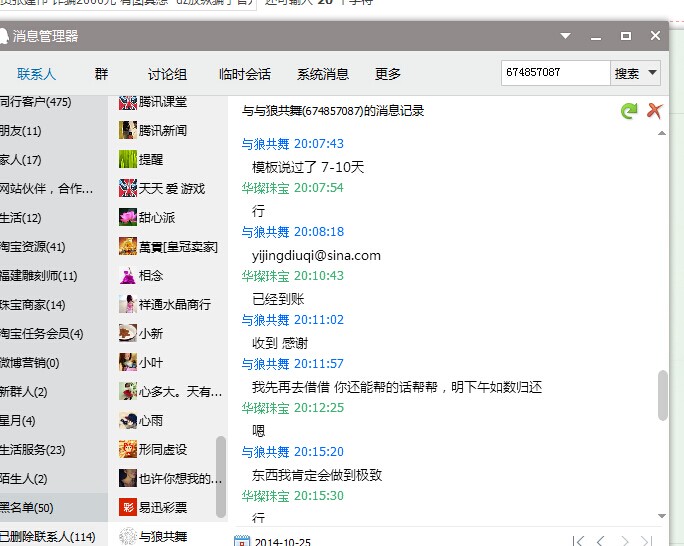Viewport: 684px width, 546px height.
Task: Click the message pane scroll up arrow
Action: coord(662,133)
